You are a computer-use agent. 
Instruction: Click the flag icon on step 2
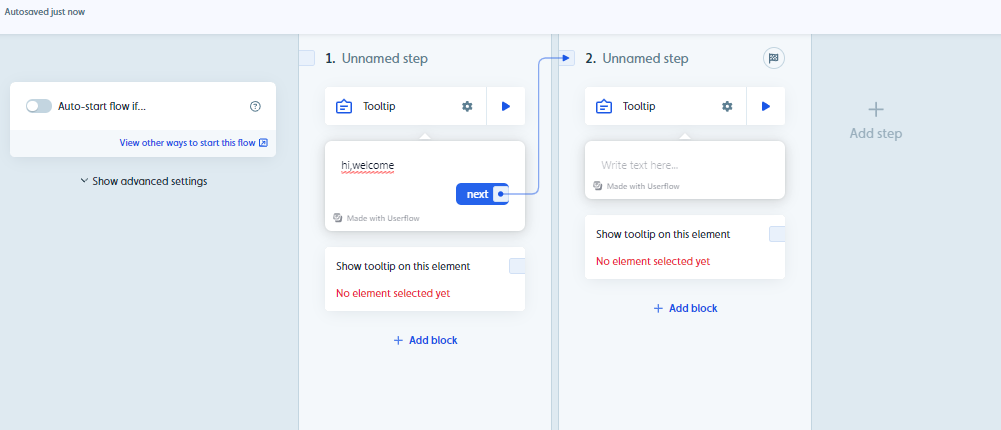774,59
